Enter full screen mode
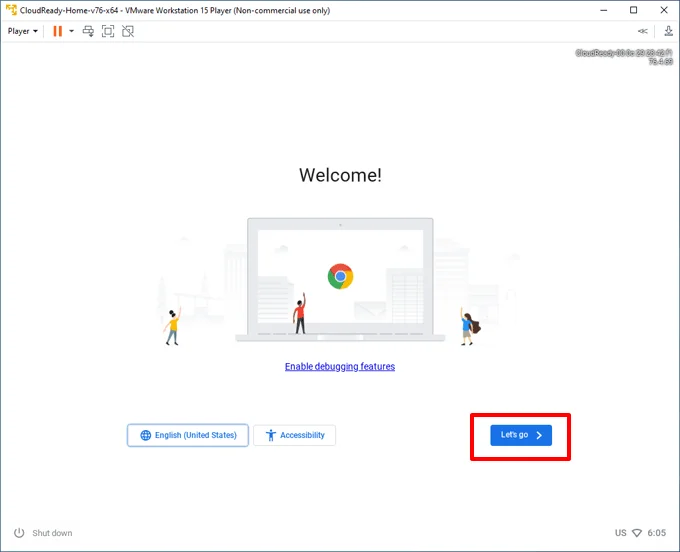 pos(108,31)
